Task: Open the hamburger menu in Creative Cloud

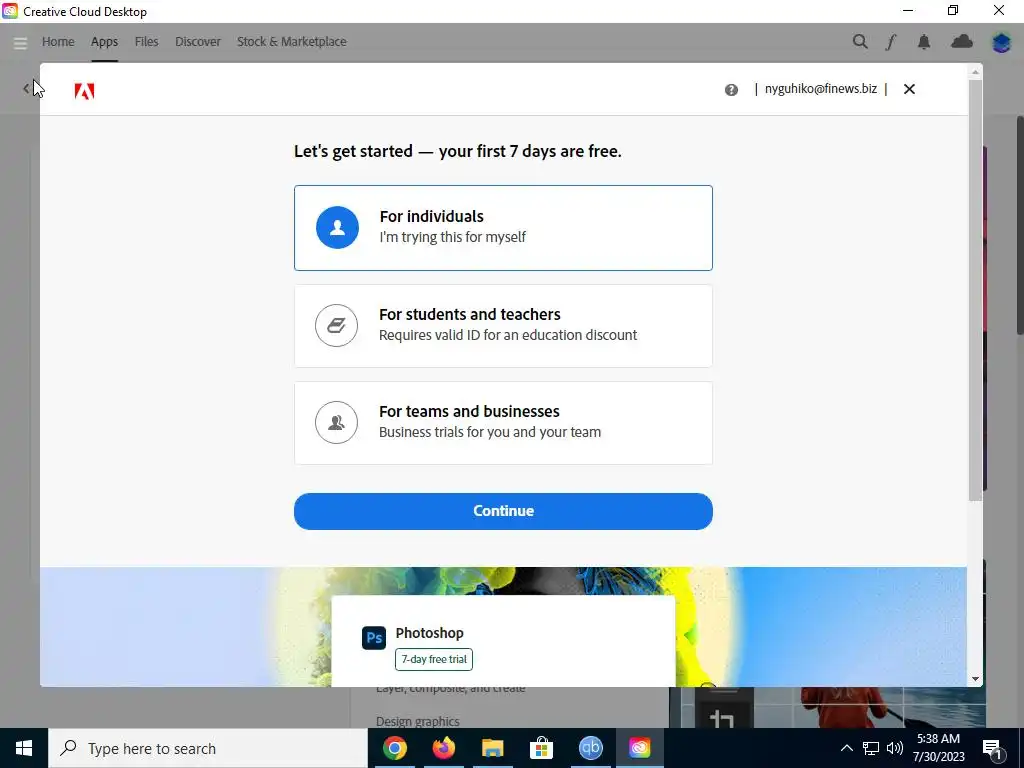Action: pos(20,42)
